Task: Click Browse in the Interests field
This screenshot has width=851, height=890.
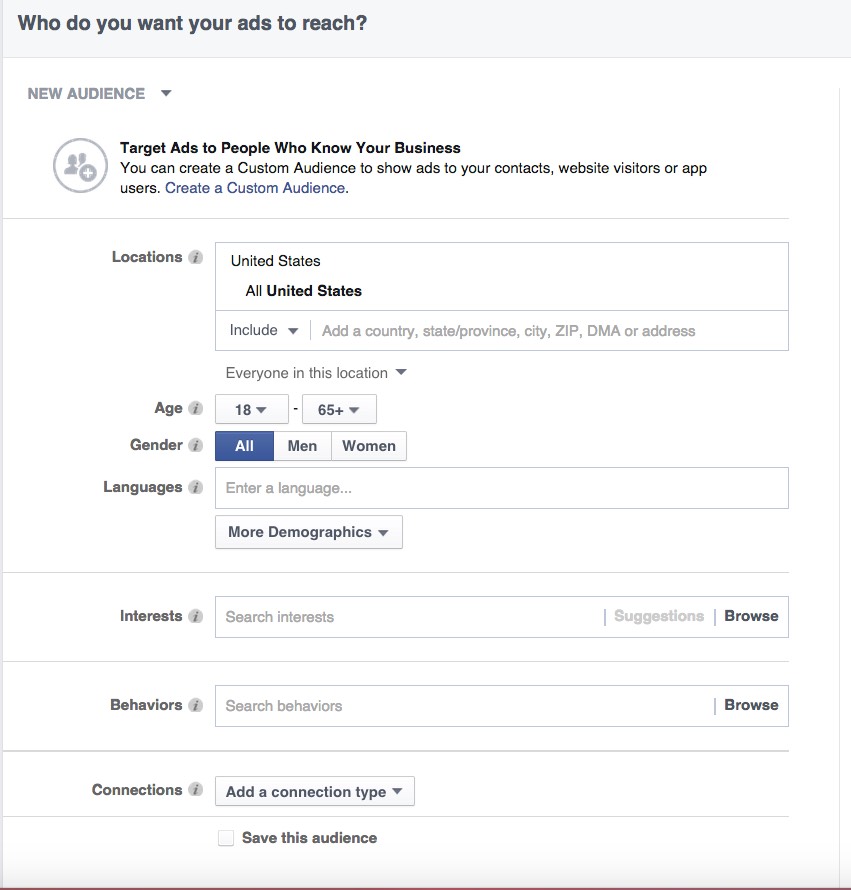Action: pos(751,617)
